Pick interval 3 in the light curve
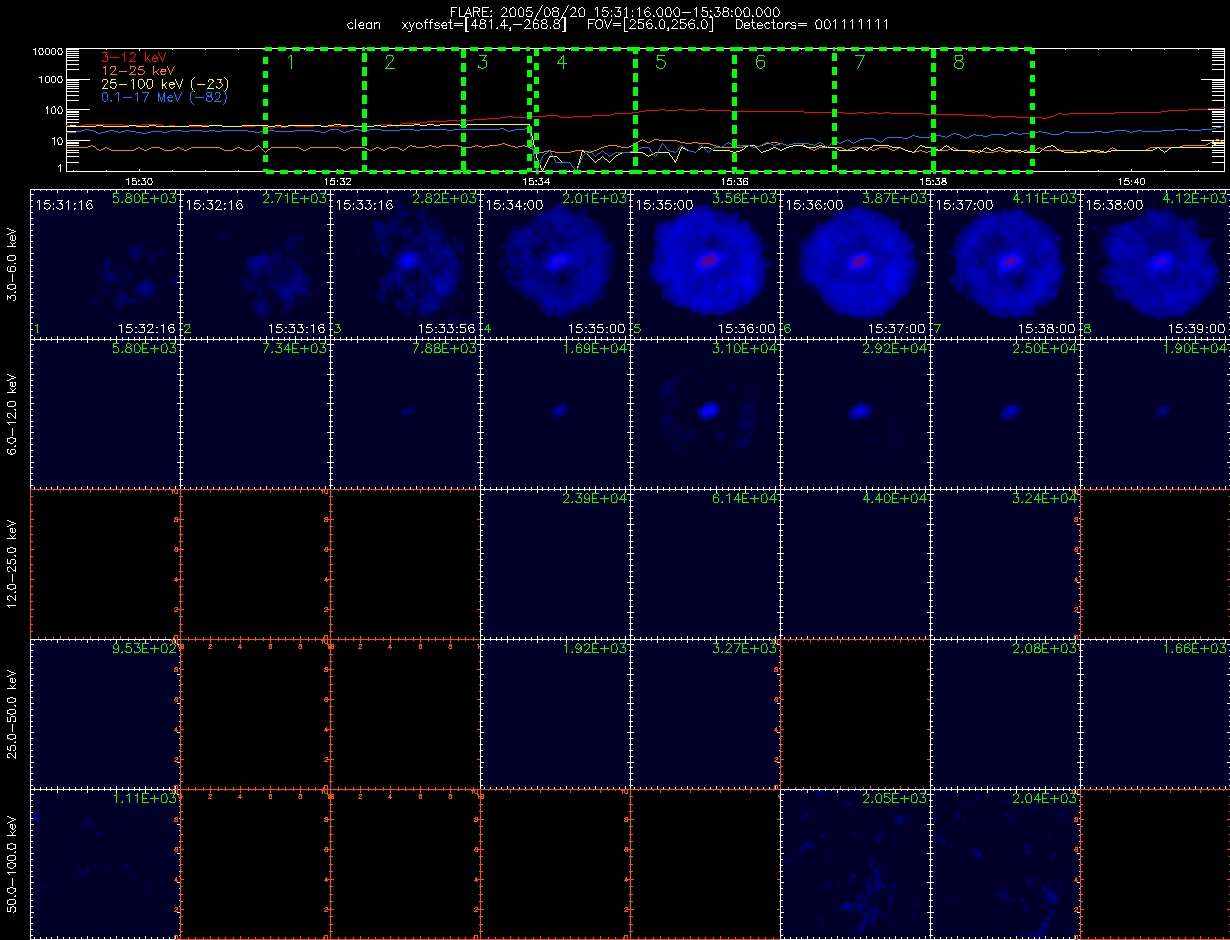 pos(496,109)
